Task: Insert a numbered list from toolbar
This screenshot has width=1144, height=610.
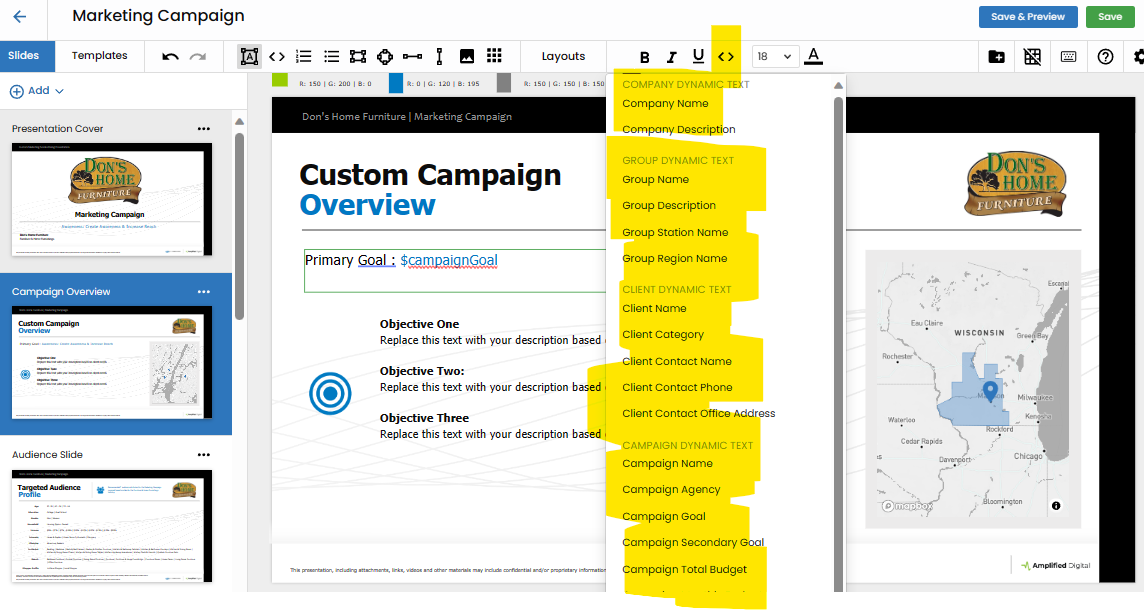Action: click(x=304, y=57)
